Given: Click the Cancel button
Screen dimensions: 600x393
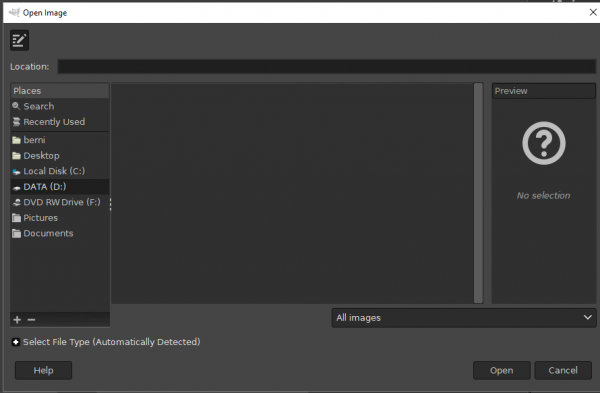Looking at the screenshot, I should [x=563, y=370].
